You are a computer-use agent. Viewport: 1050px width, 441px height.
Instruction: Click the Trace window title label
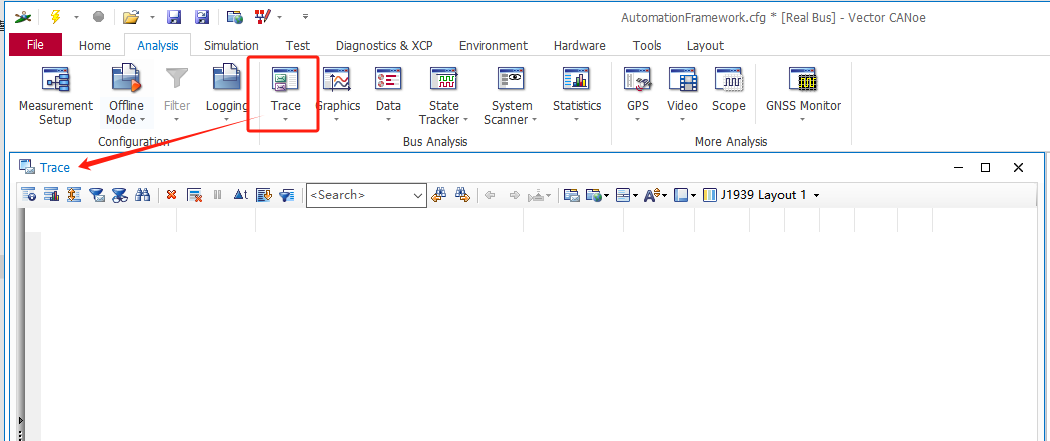click(x=54, y=167)
